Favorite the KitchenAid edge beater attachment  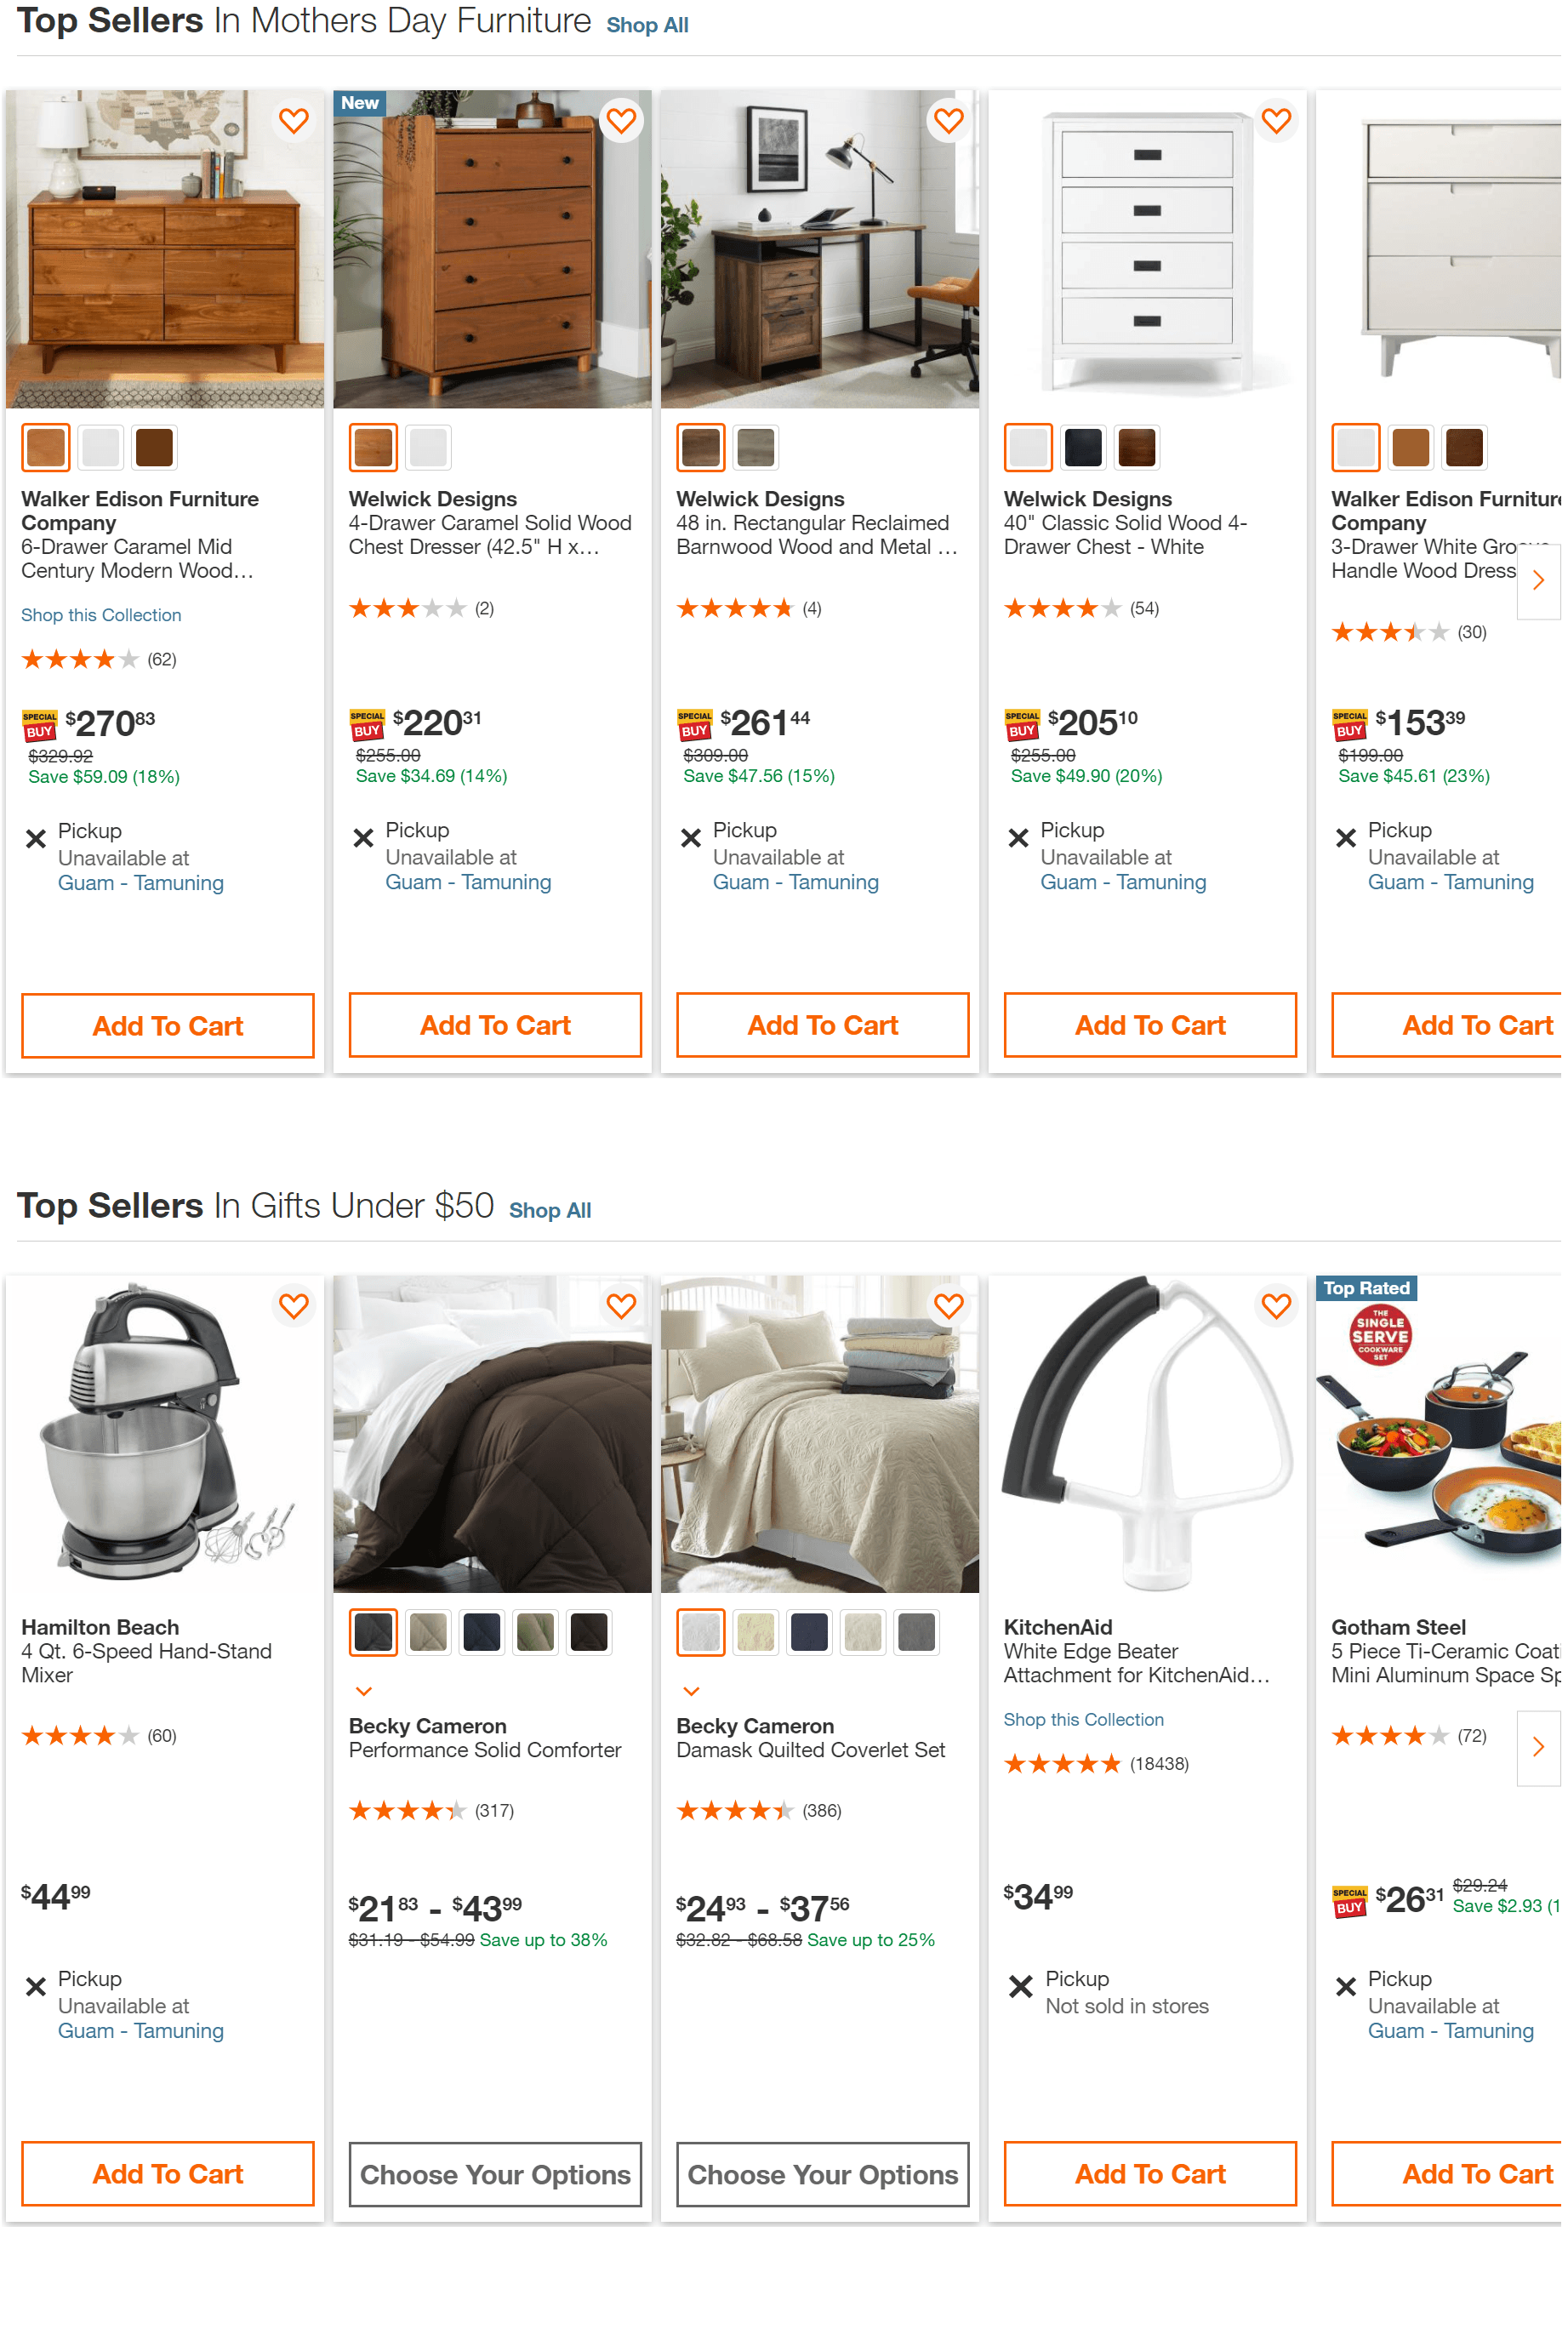point(1276,1306)
